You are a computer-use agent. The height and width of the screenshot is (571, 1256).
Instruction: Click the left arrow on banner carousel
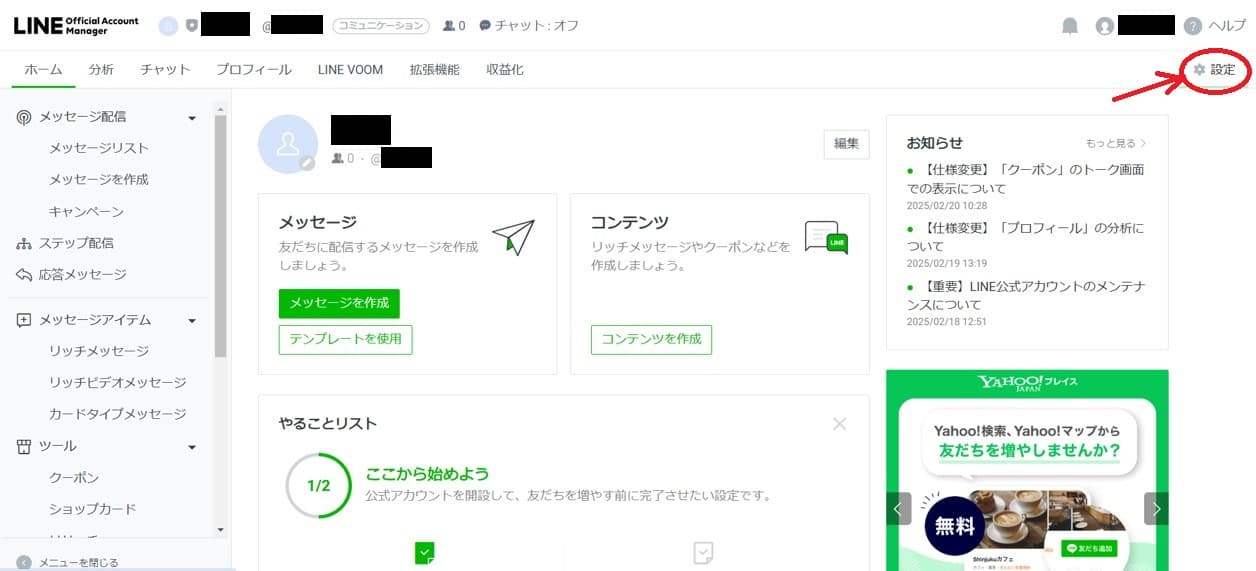pos(898,508)
